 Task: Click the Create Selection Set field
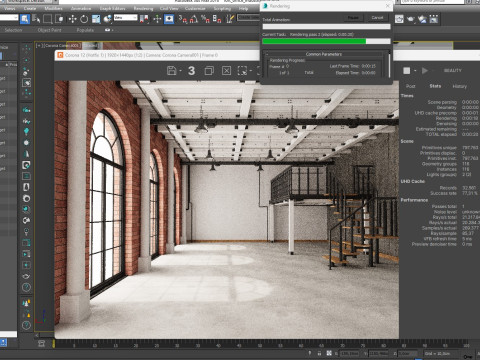pyautogui.click(x=248, y=18)
